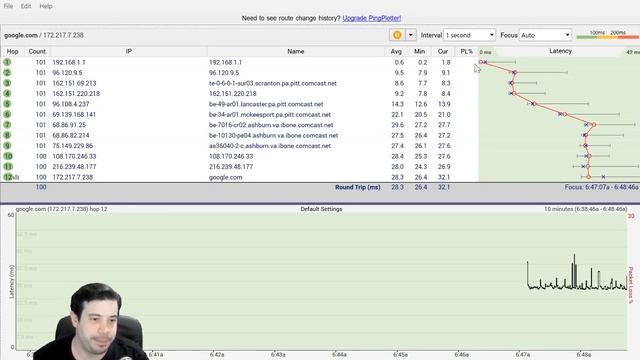Select IP cell 96.120.9.5
The image size is (640, 360).
point(67,73)
